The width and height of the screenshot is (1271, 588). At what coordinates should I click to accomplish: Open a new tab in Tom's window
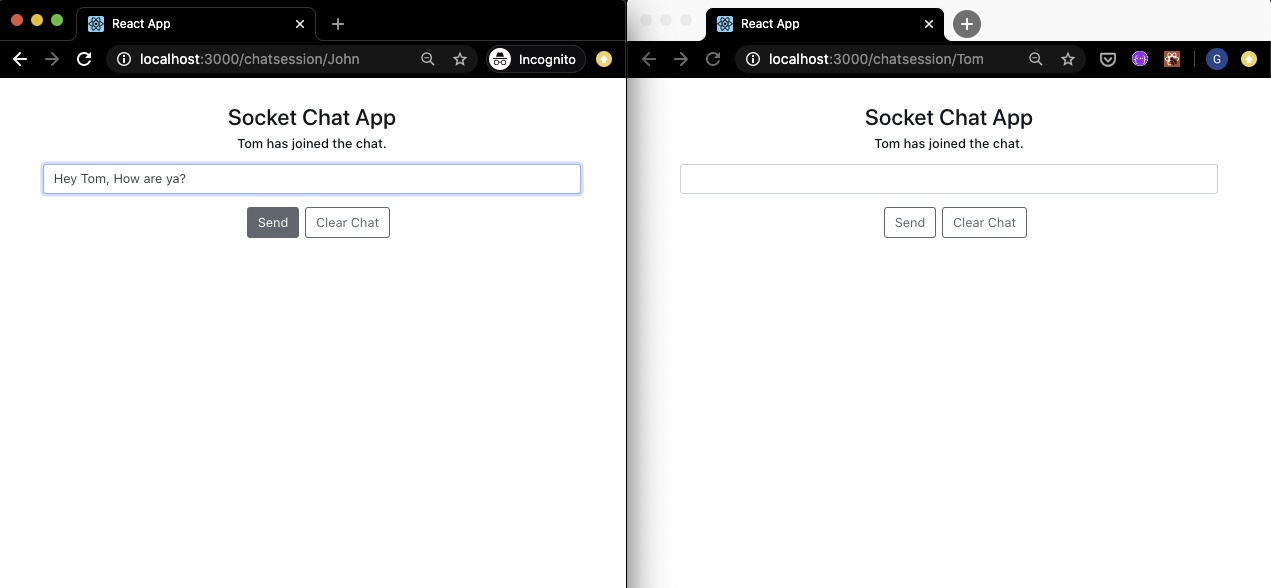(966, 24)
